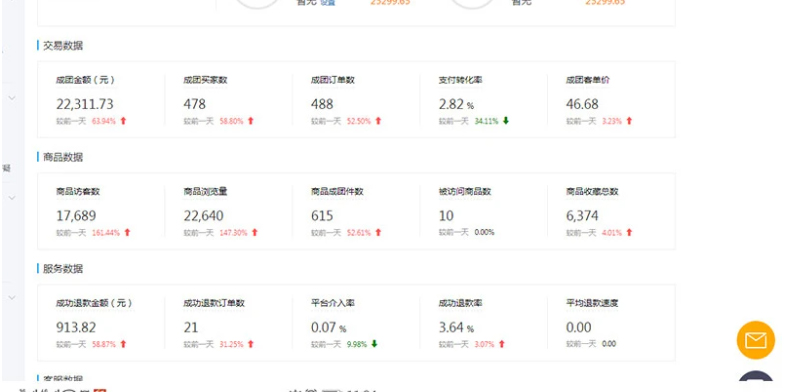This screenshot has height=392, width=801.
Task: Click the 支付转化率 metric label
Action: 460,80
